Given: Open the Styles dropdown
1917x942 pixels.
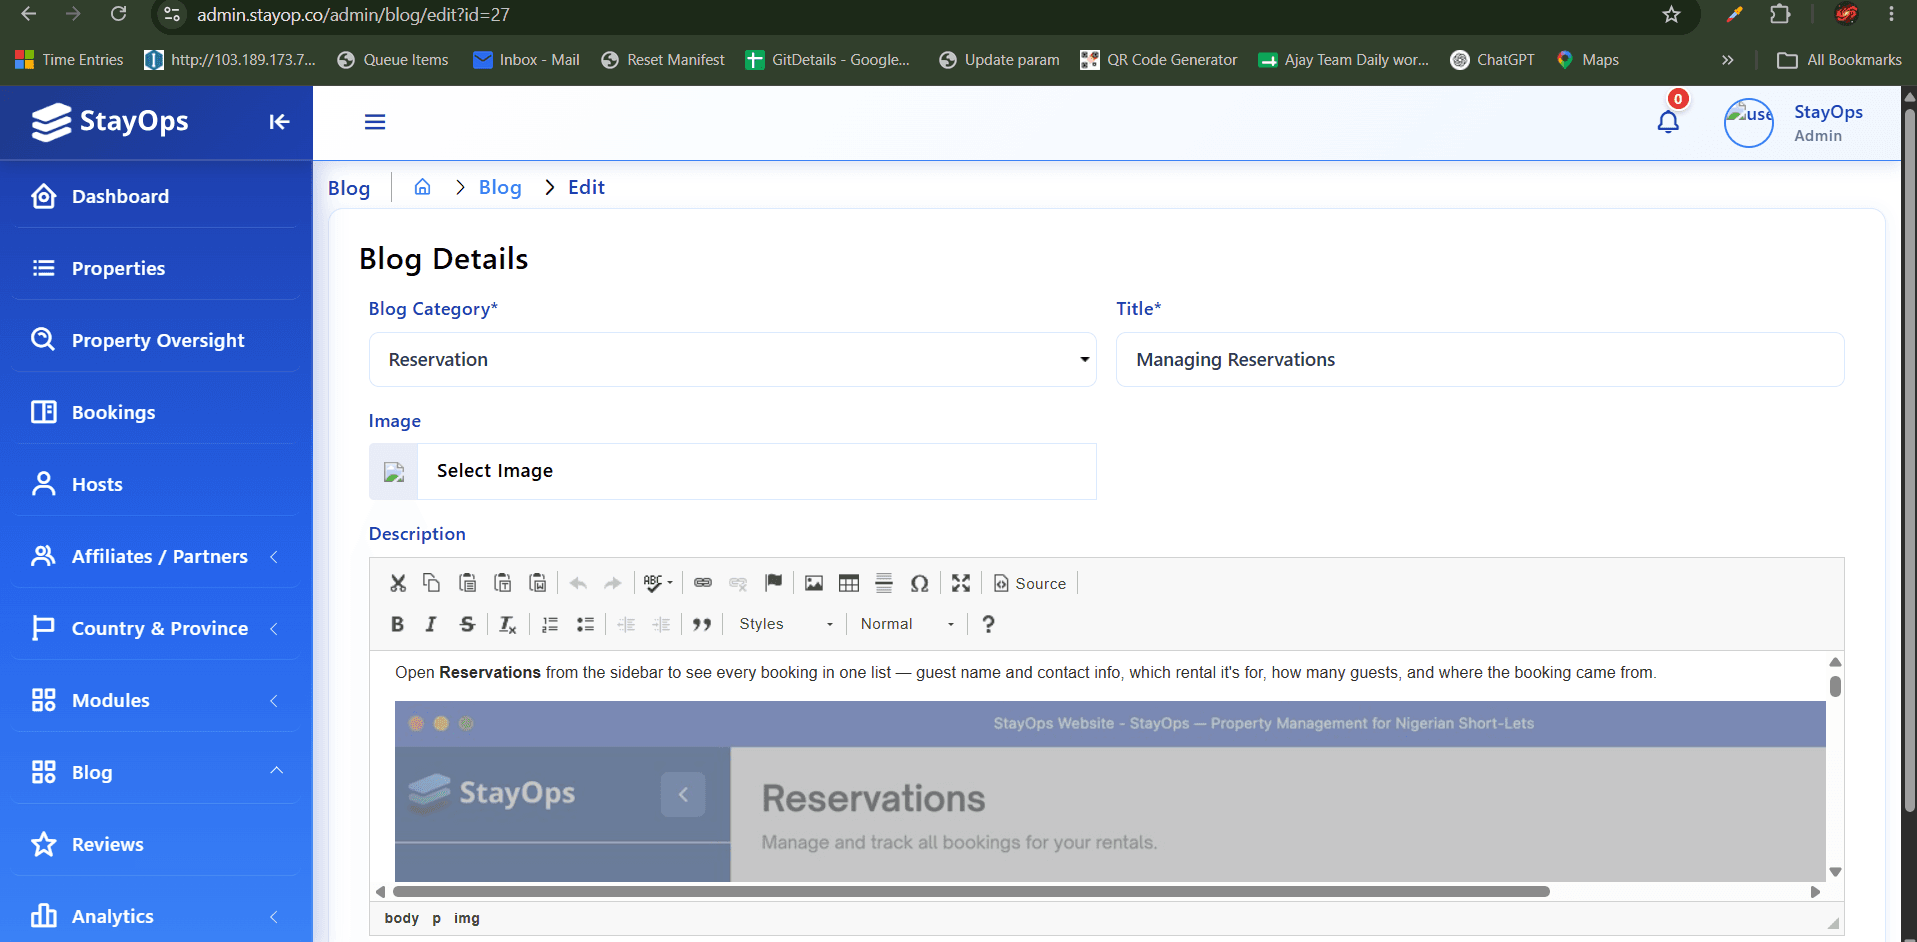Looking at the screenshot, I should coord(786,624).
